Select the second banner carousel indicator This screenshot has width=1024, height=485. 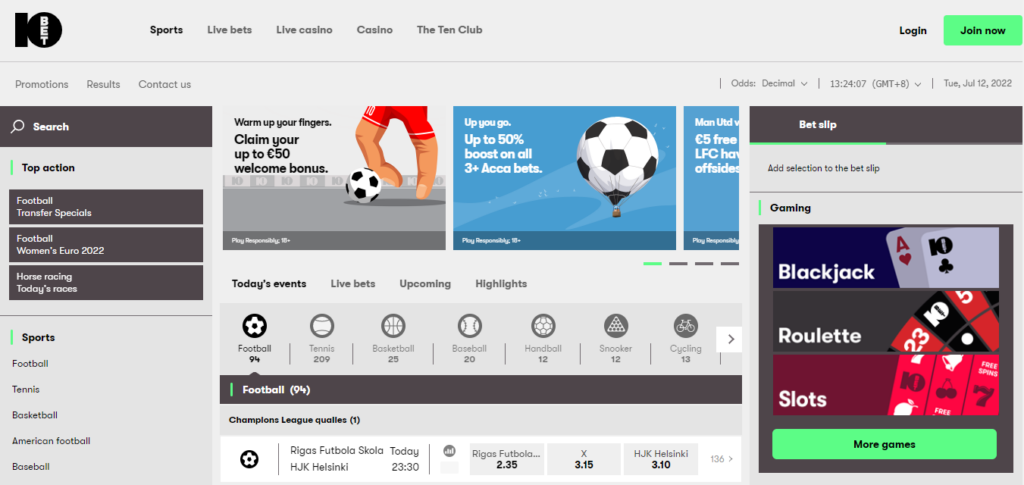coord(678,264)
